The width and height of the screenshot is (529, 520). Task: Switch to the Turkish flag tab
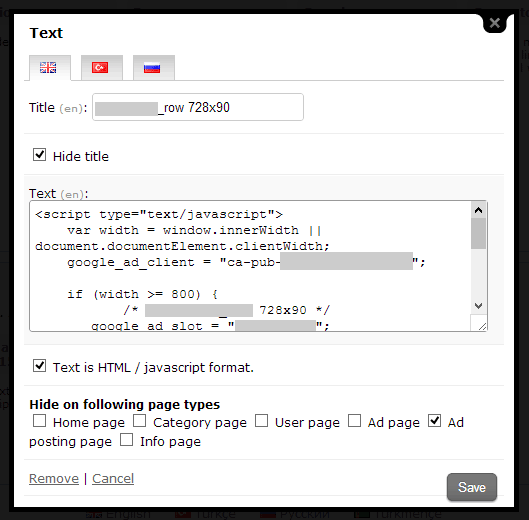click(102, 68)
